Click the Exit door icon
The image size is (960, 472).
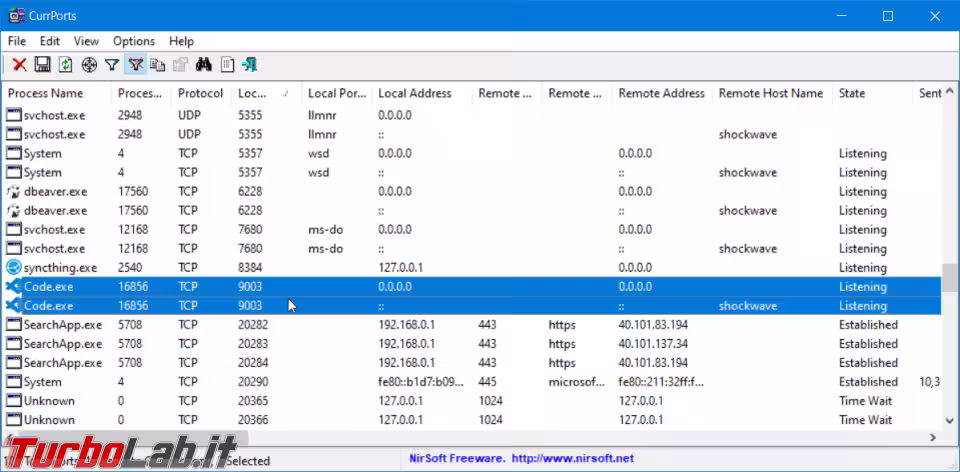pyautogui.click(x=250, y=64)
